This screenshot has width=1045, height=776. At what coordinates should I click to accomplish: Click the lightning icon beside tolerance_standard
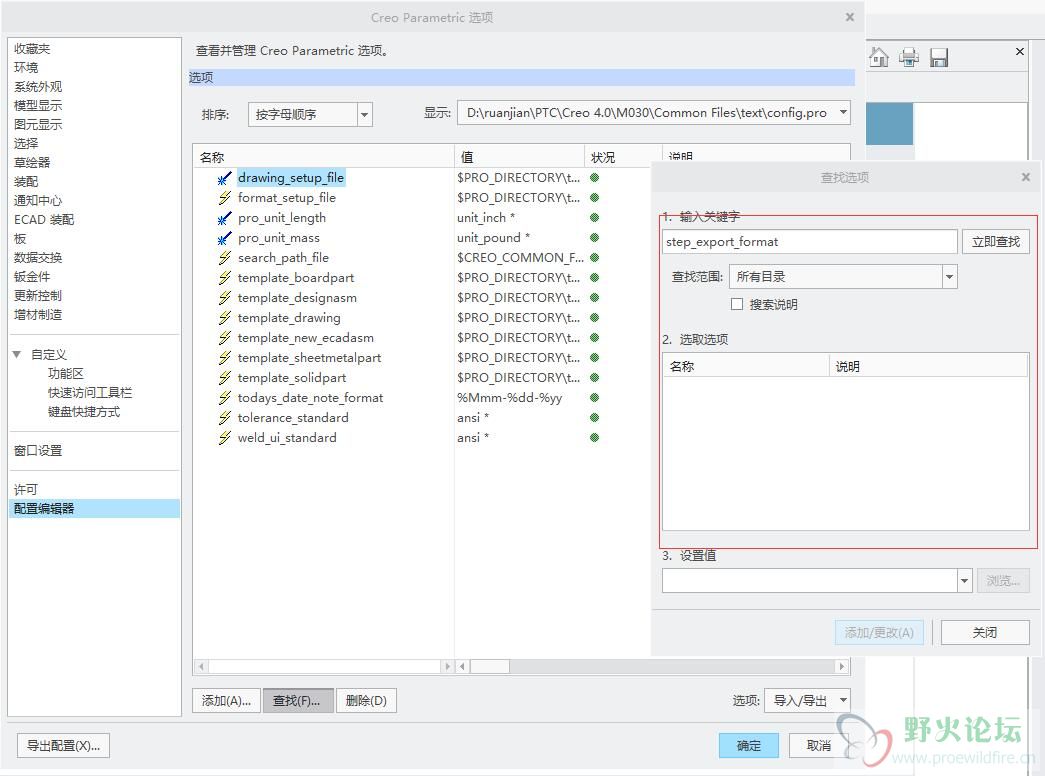coord(225,418)
